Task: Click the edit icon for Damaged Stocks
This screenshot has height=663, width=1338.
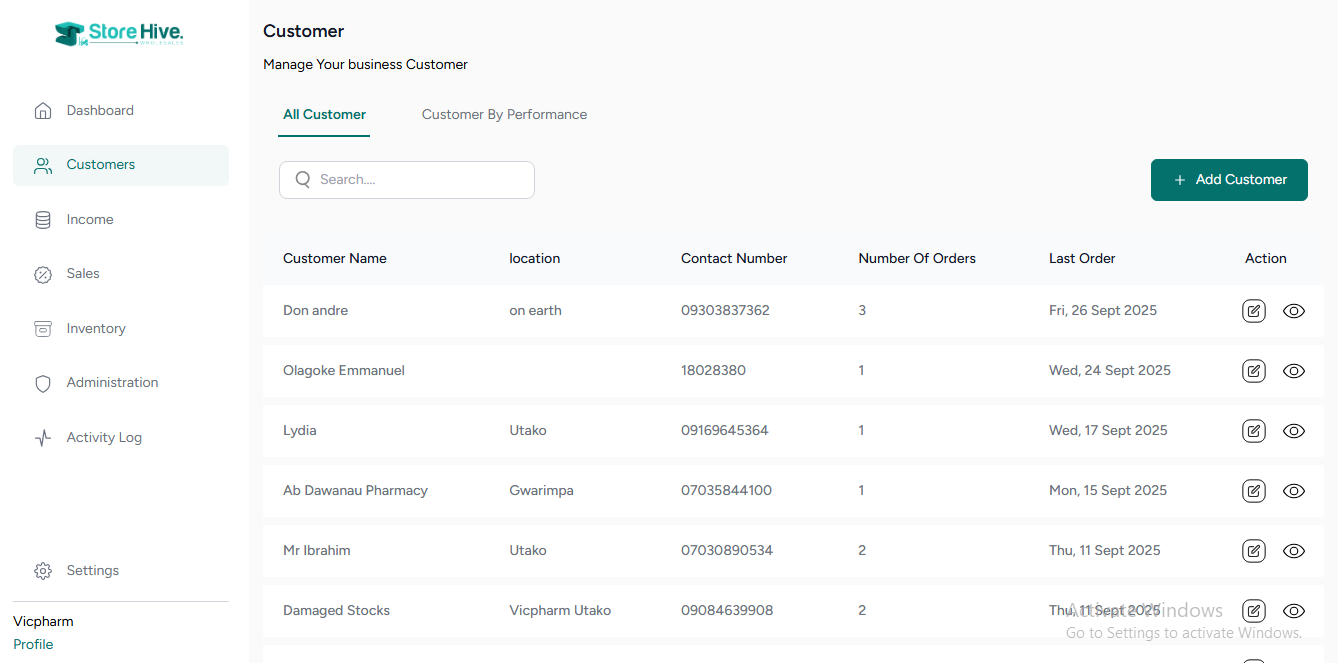Action: 1253,611
